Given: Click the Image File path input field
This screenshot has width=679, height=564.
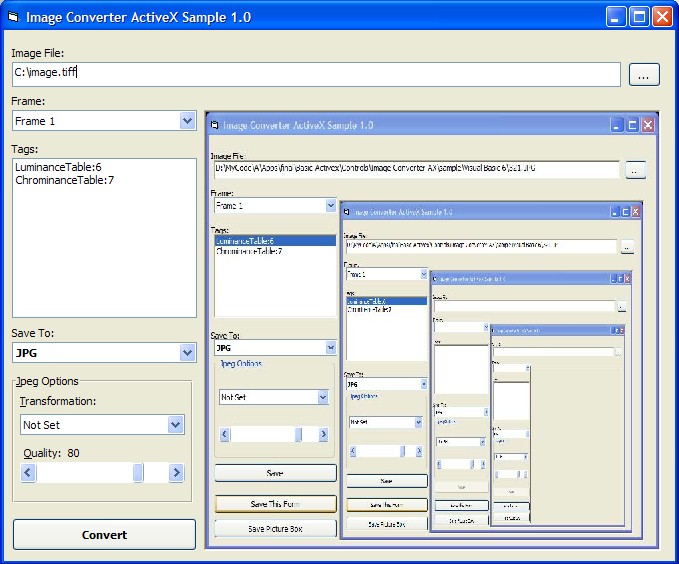Looking at the screenshot, I should point(316,74).
